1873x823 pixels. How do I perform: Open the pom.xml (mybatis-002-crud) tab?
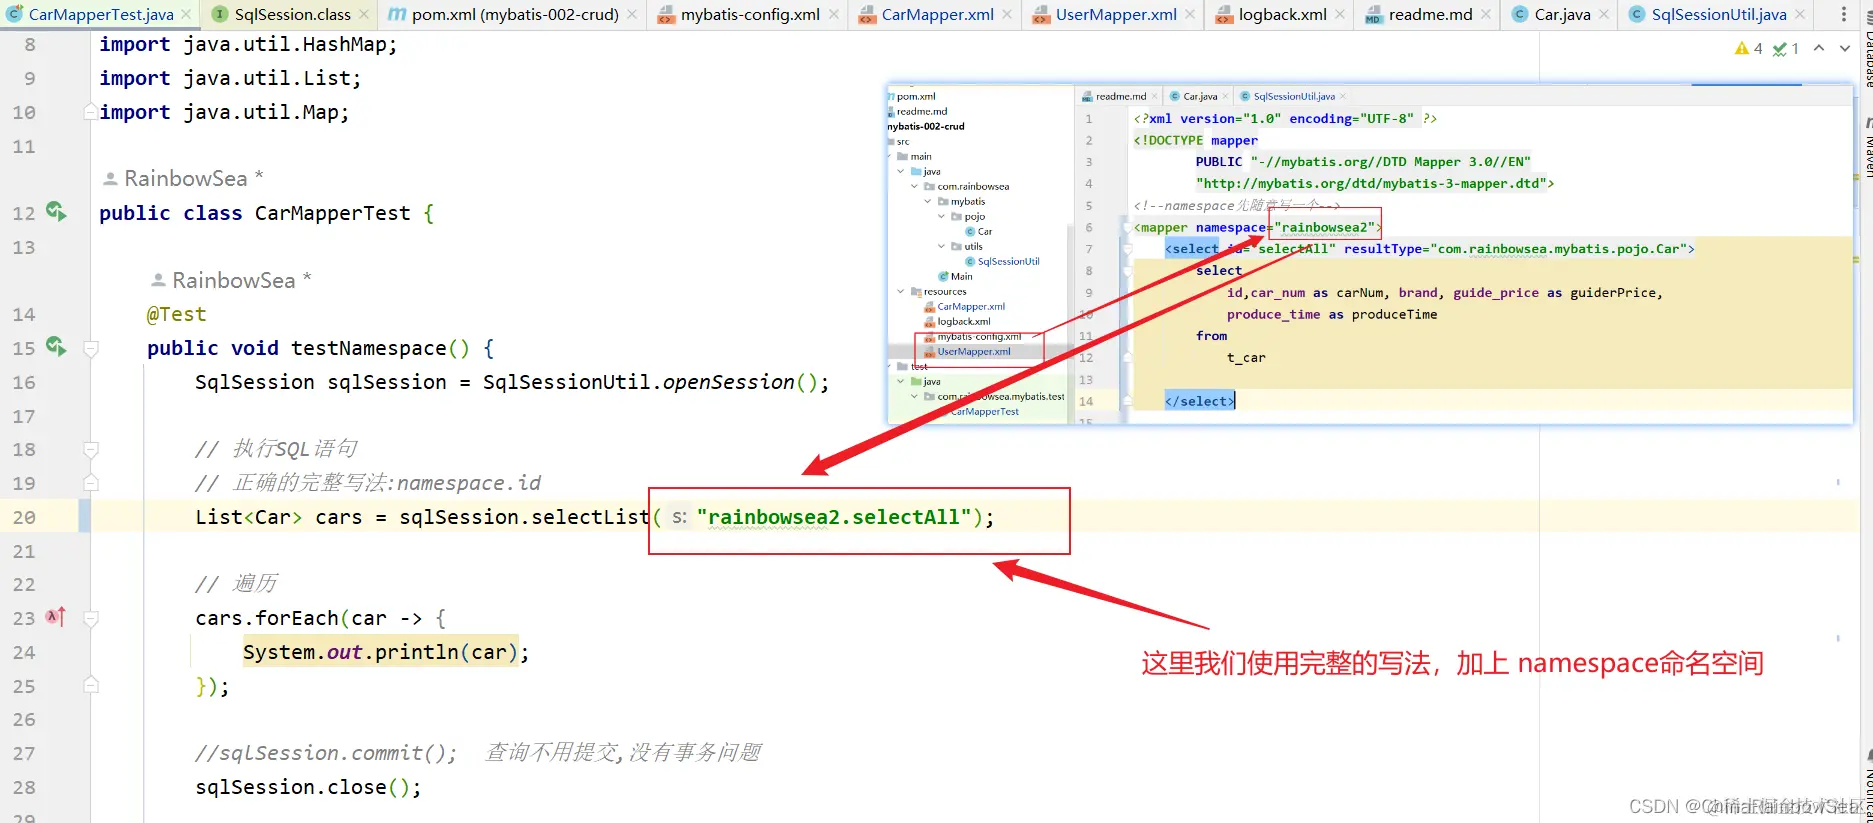(x=515, y=14)
